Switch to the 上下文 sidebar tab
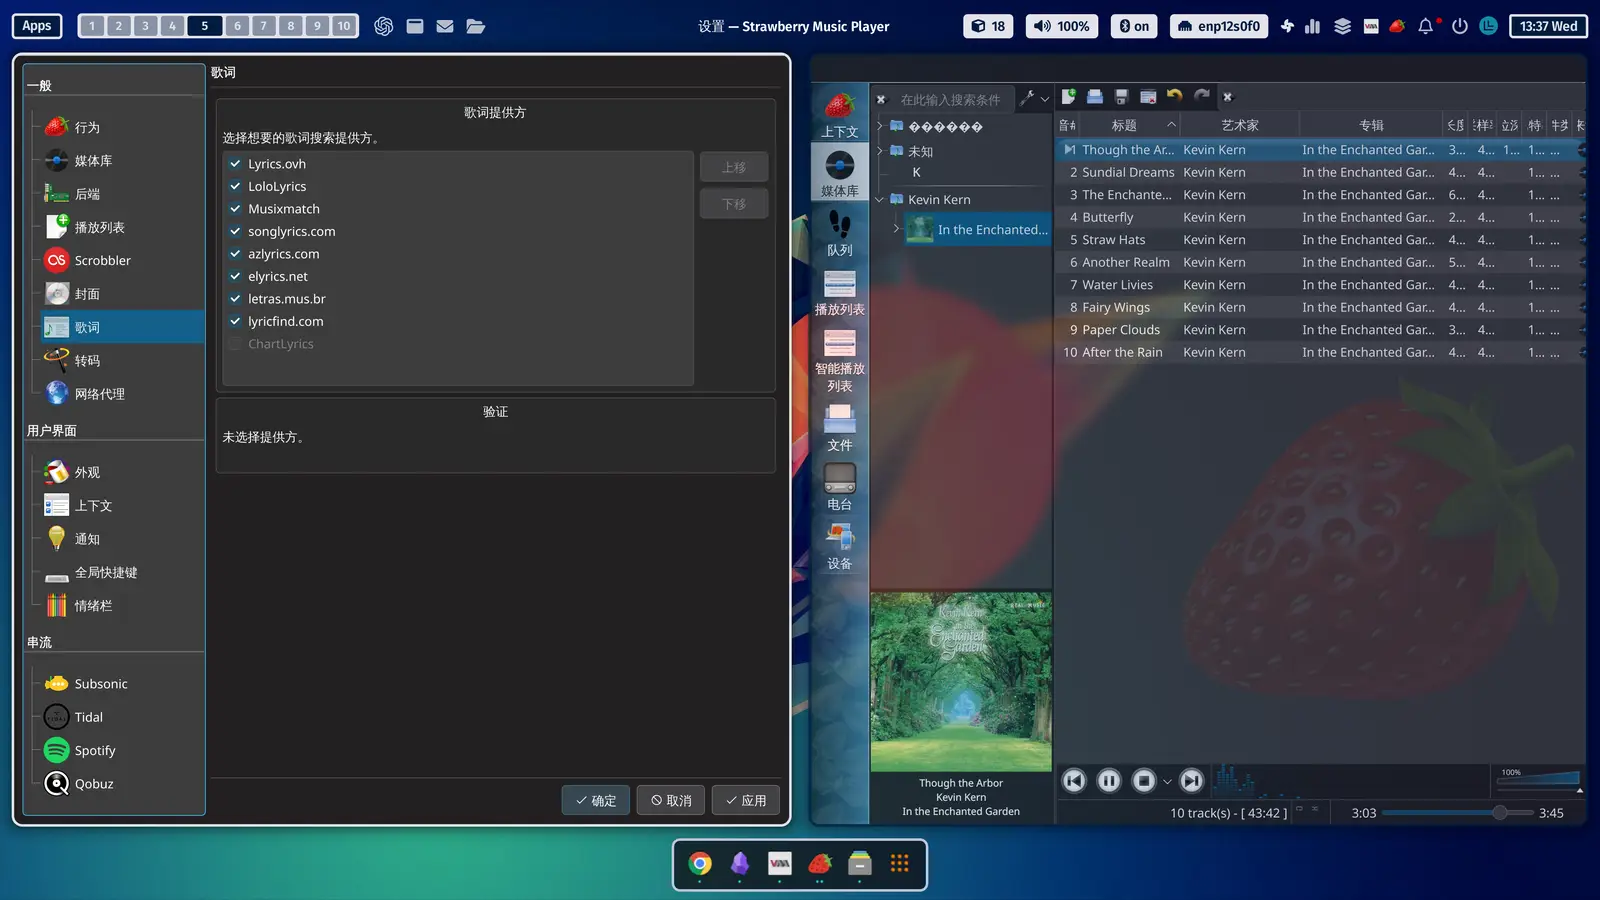This screenshot has height=900, width=1600. [840, 114]
